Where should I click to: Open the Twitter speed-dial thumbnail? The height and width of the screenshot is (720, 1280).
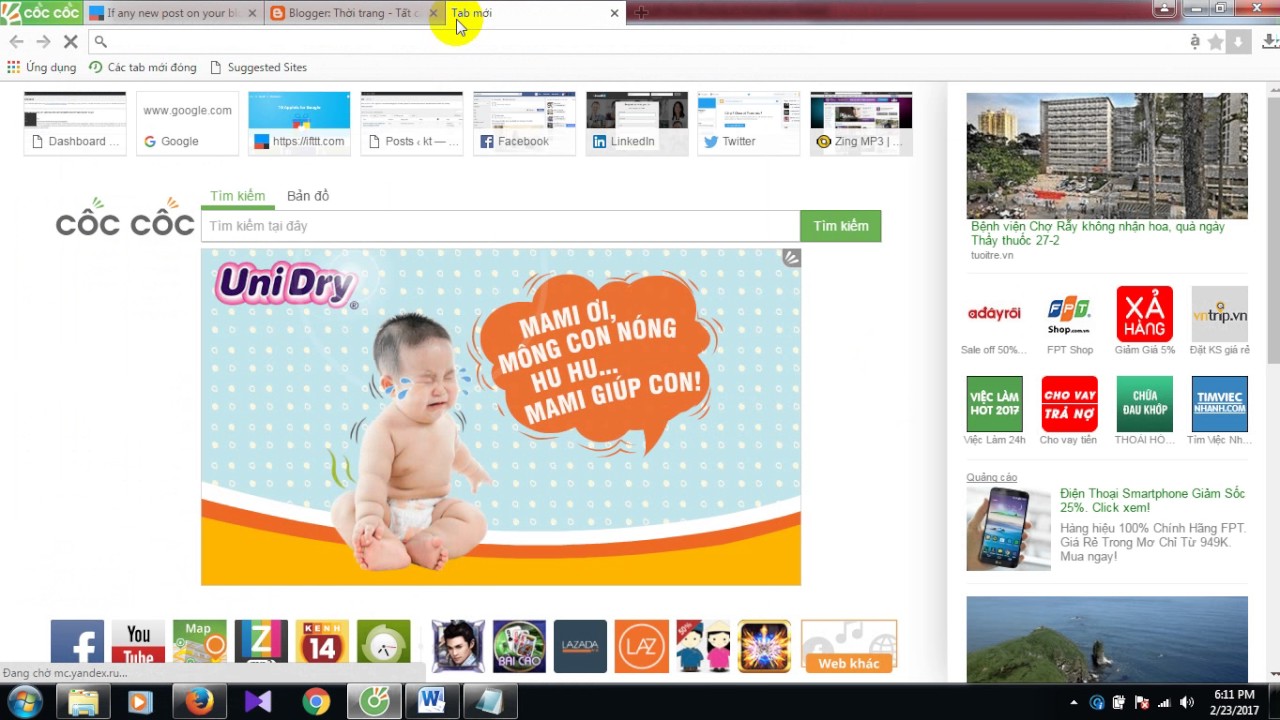point(749,123)
